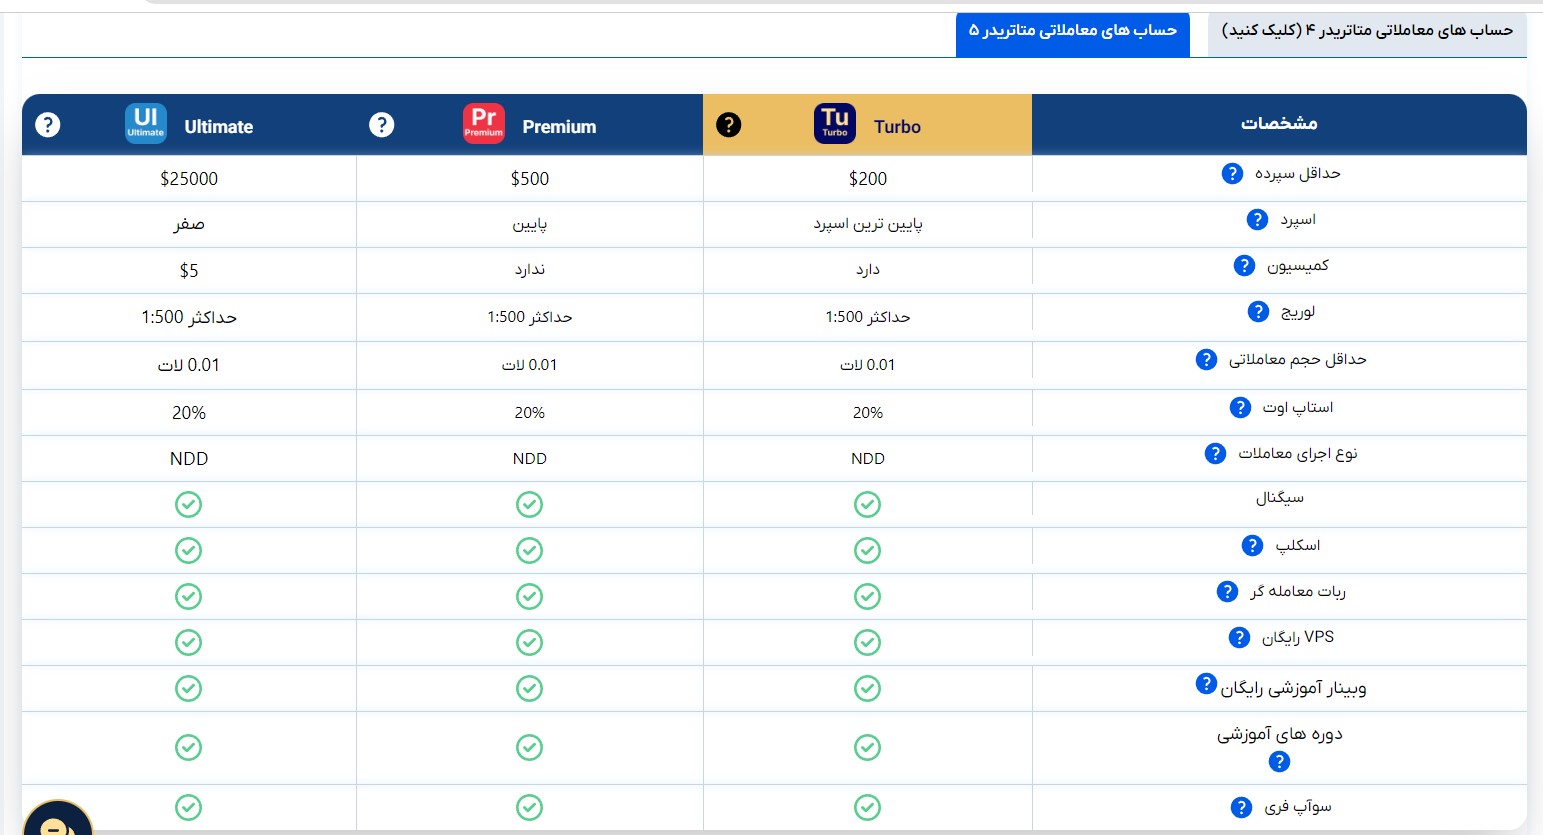Click Premium checkmark in سیگنال row

coord(530,505)
